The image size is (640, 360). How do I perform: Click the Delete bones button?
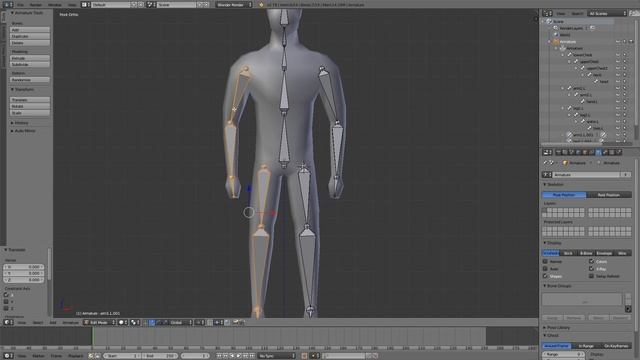(30, 43)
